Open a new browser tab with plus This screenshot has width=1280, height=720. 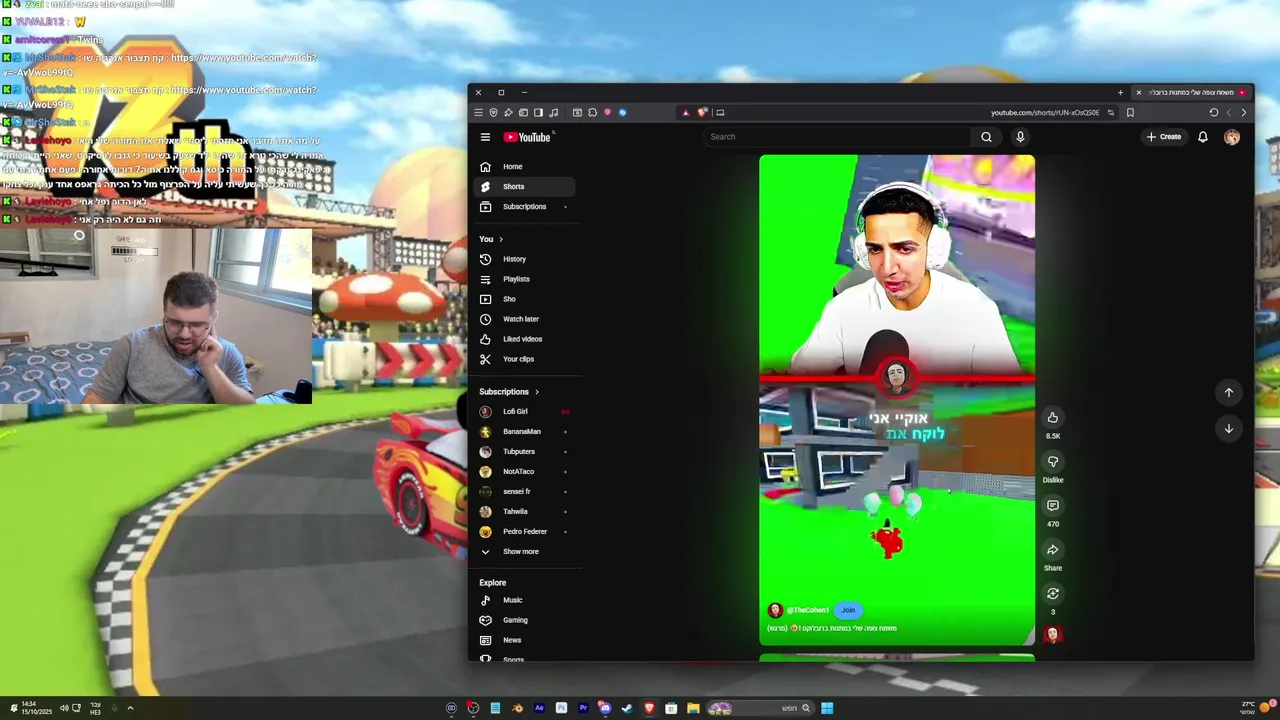[1120, 92]
